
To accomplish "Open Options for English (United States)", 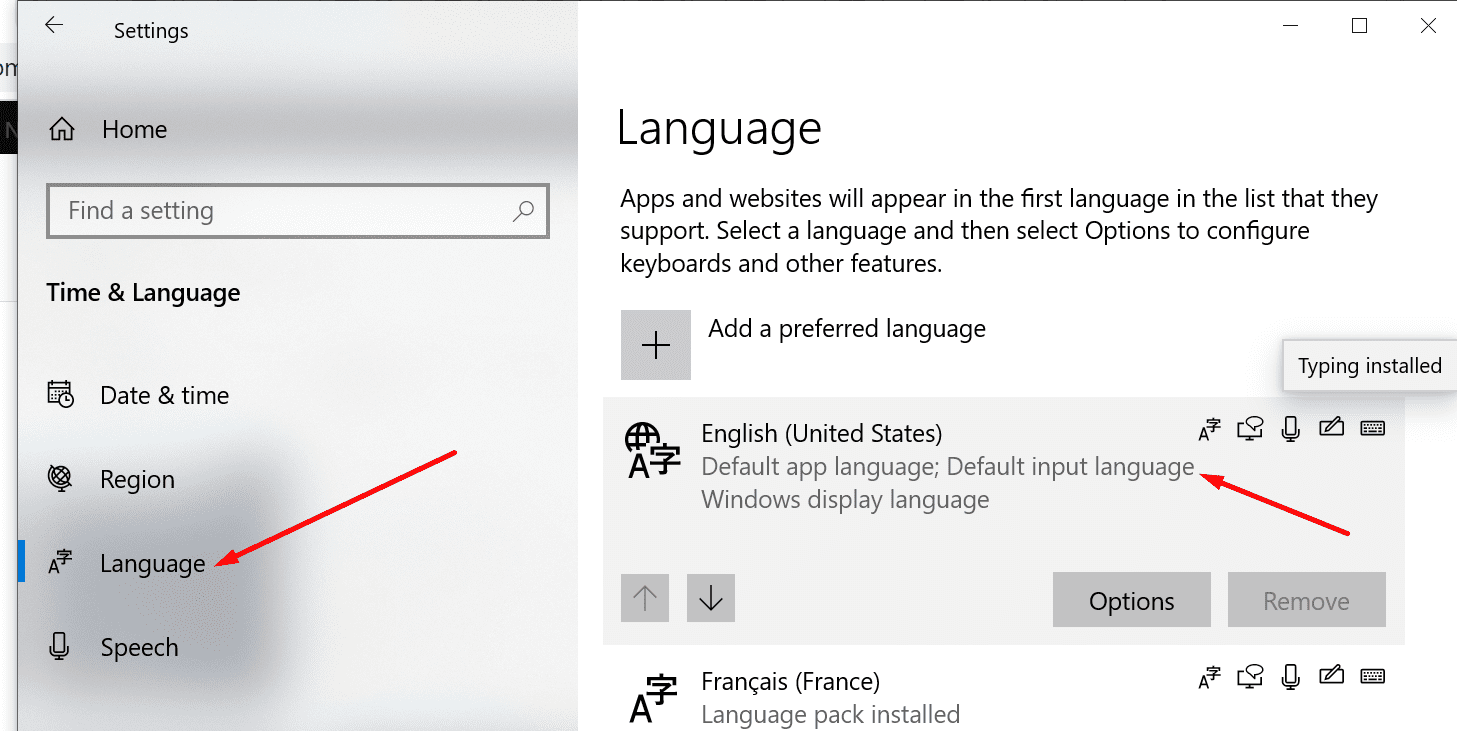I will 1132,600.
